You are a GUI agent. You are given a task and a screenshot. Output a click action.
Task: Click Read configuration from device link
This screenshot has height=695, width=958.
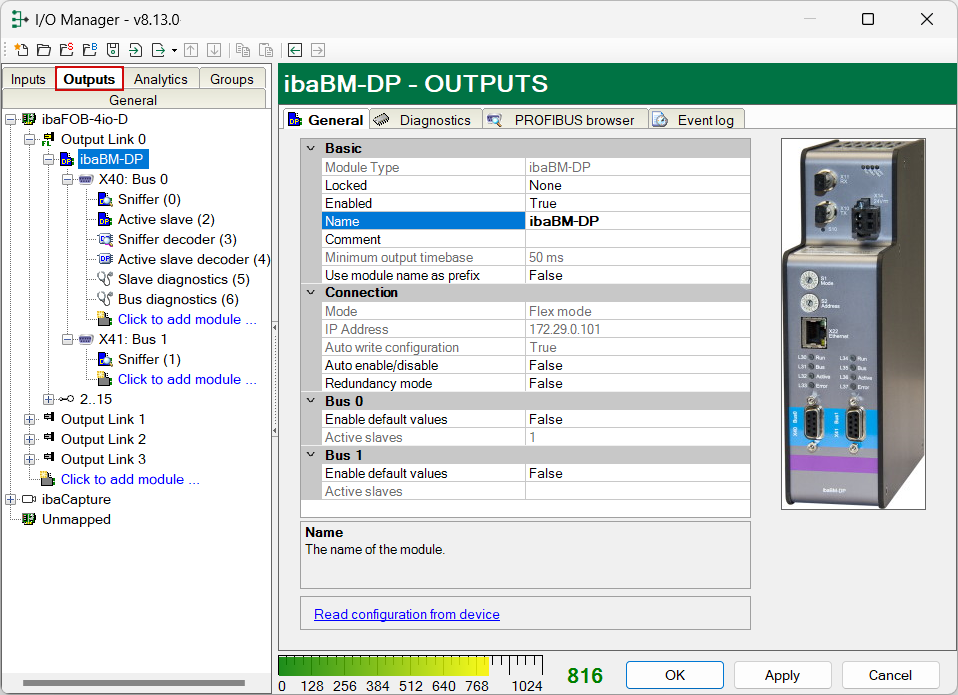pyautogui.click(x=407, y=614)
